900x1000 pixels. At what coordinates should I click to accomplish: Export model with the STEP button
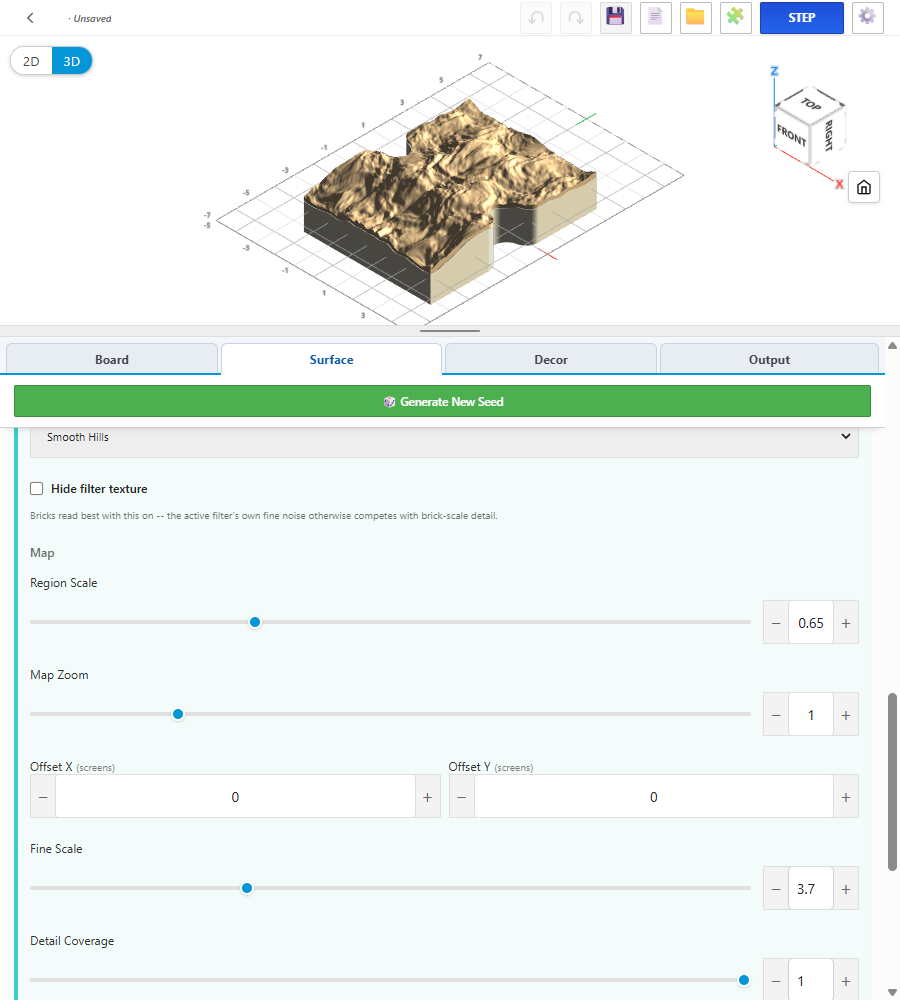coord(801,18)
